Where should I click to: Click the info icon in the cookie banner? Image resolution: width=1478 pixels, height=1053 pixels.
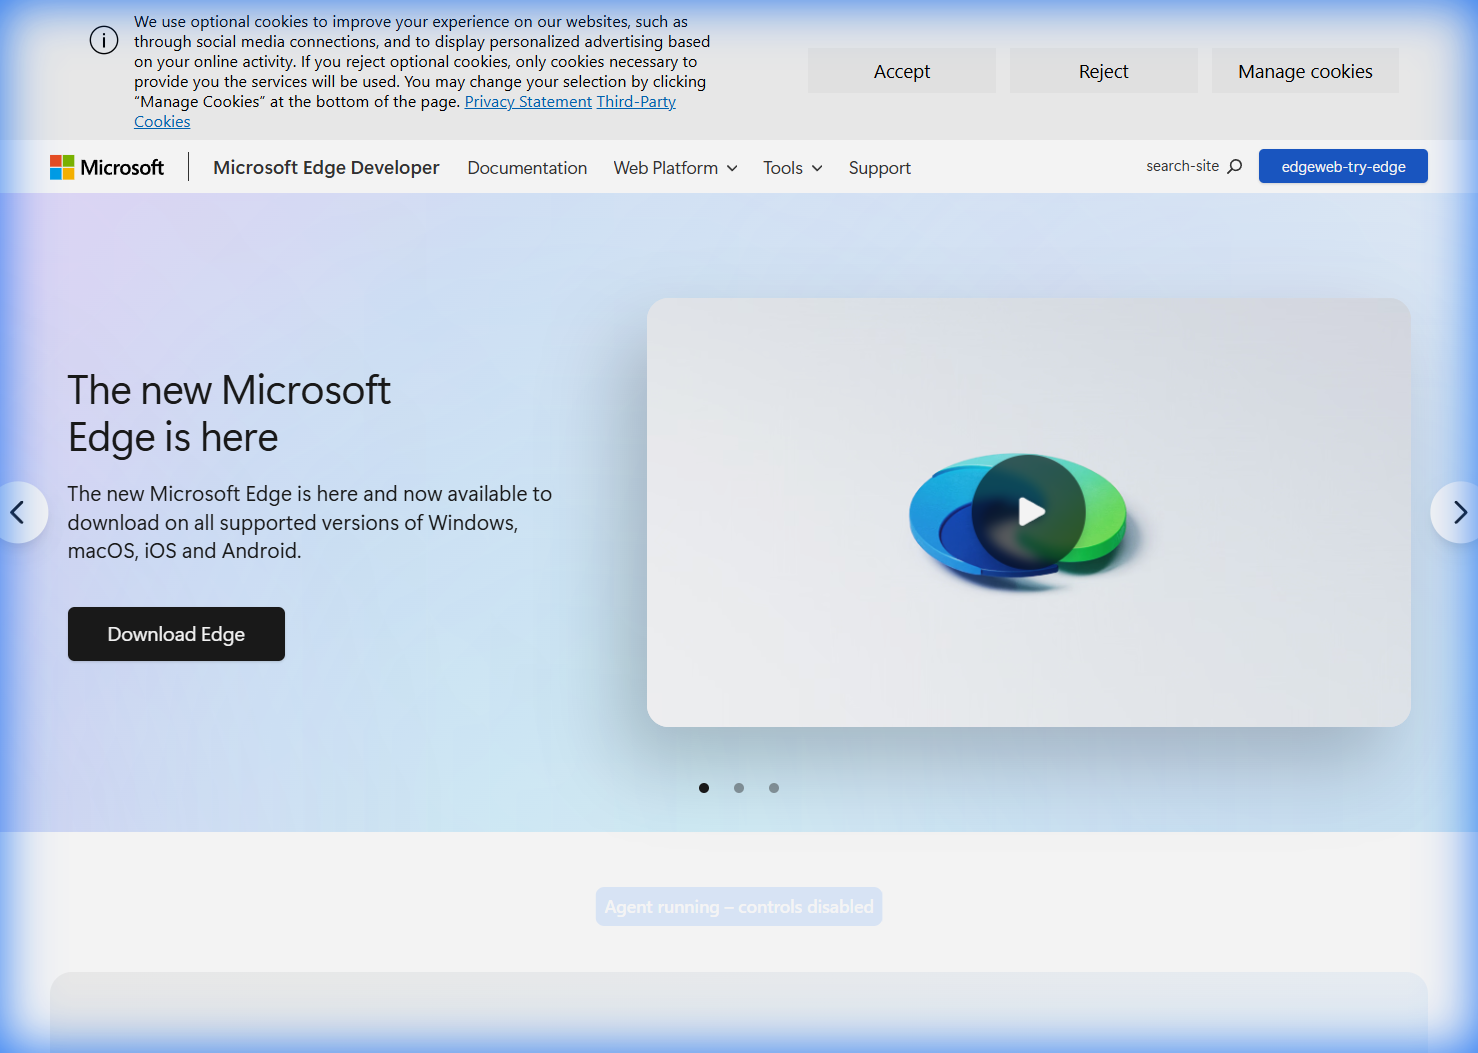tap(103, 40)
